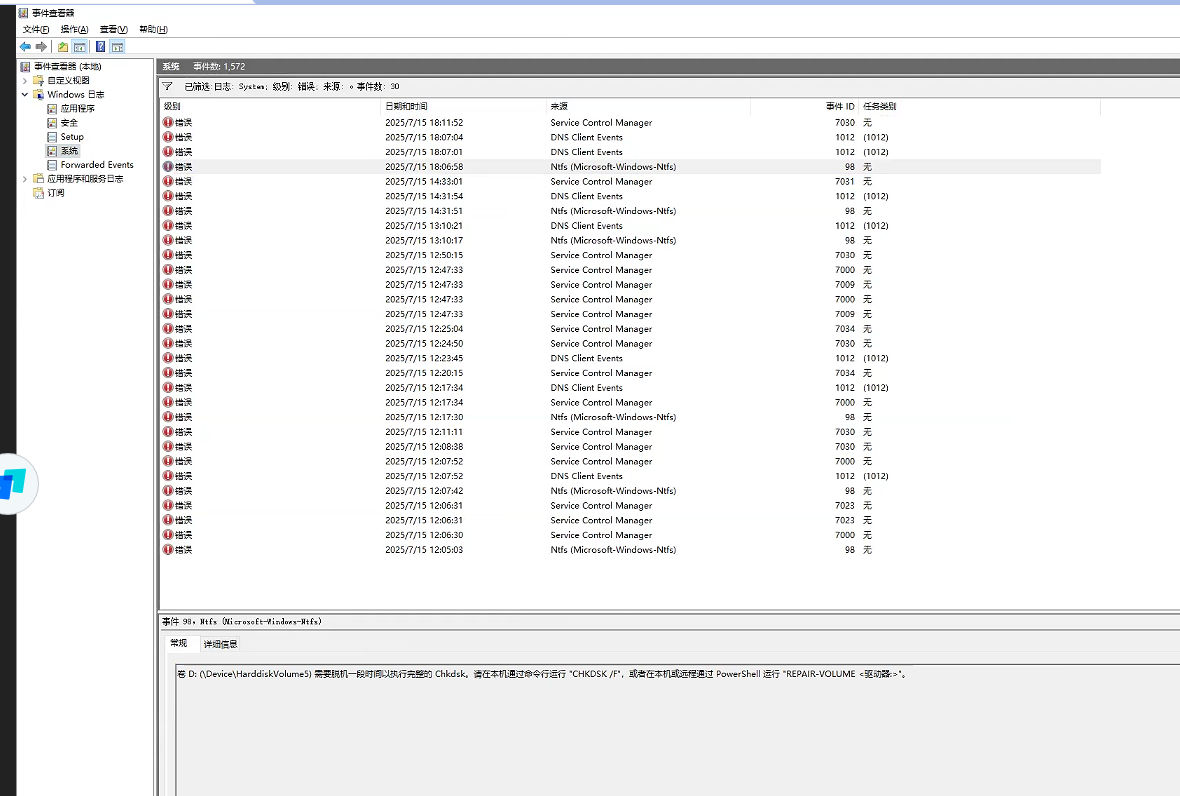Sort by the 事件 ID column header
This screenshot has height=796, width=1180.
[839, 106]
